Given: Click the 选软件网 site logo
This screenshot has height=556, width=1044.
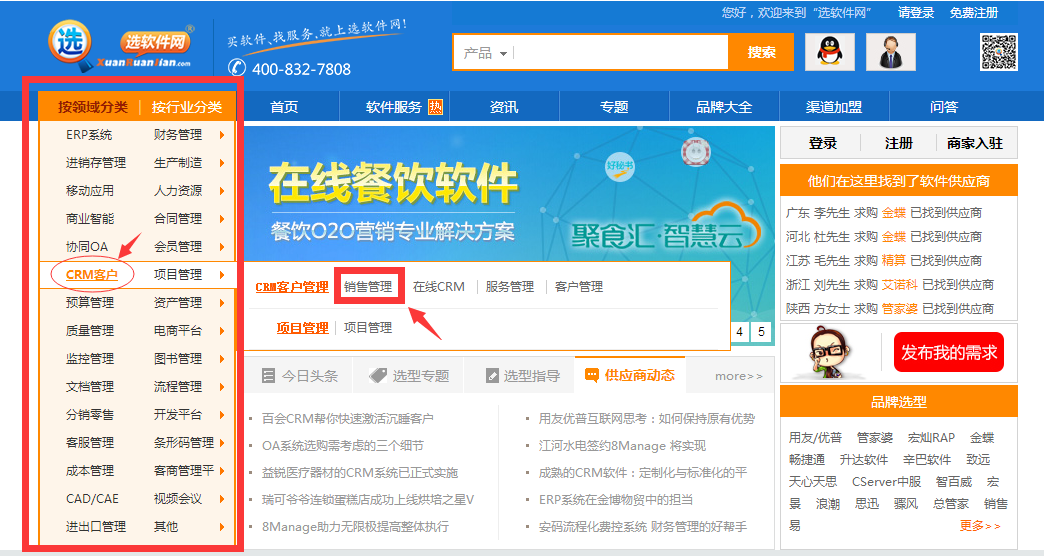Looking at the screenshot, I should pyautogui.click(x=121, y=45).
